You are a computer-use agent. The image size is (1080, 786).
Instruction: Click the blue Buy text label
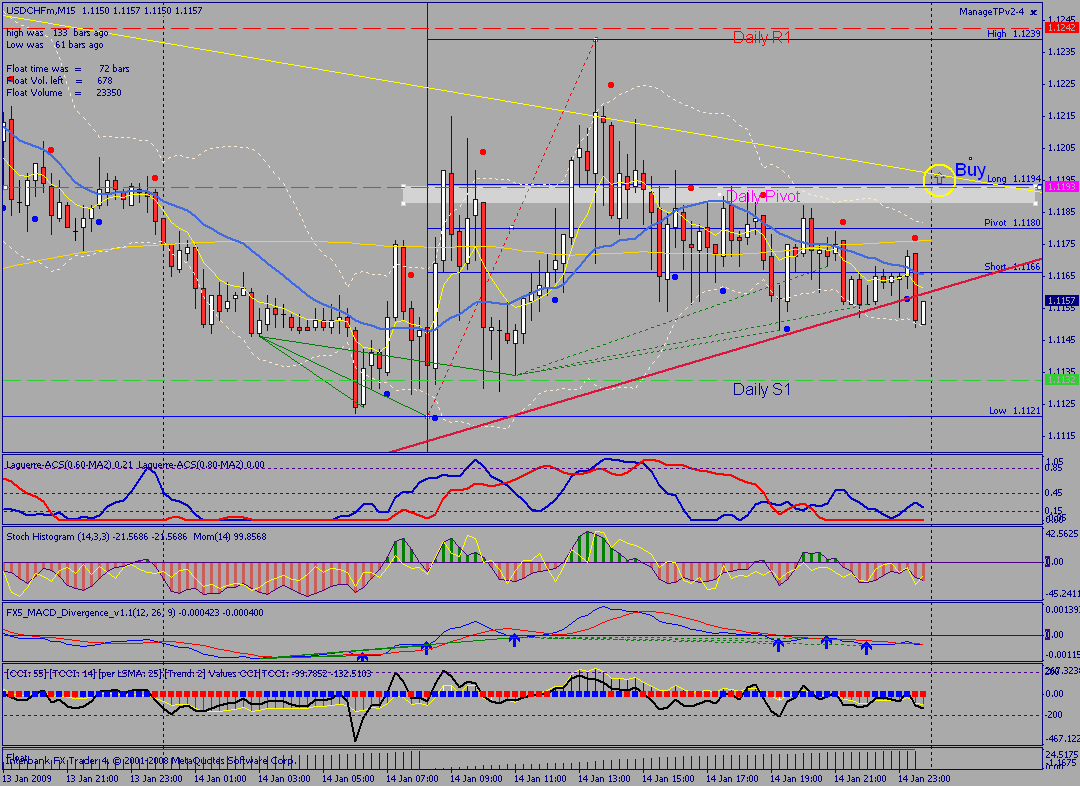click(x=970, y=169)
